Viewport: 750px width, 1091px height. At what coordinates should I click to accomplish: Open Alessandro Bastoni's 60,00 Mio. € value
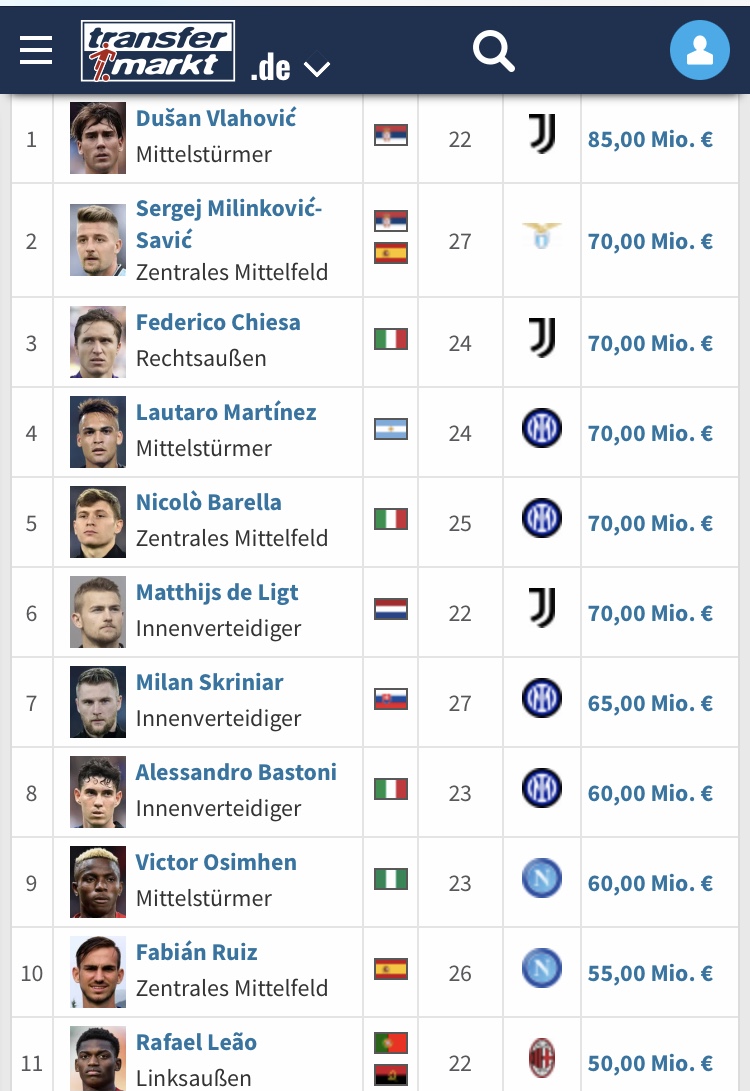tap(651, 793)
